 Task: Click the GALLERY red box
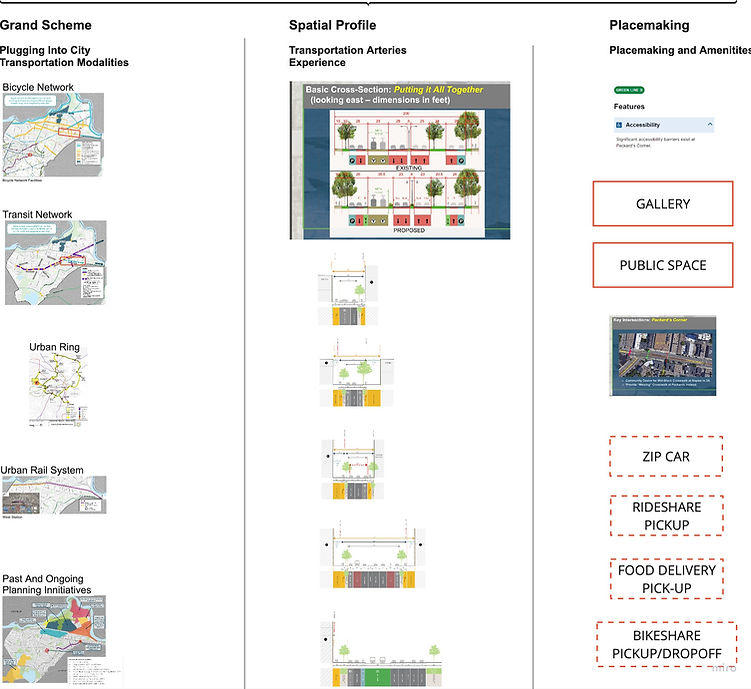click(663, 203)
